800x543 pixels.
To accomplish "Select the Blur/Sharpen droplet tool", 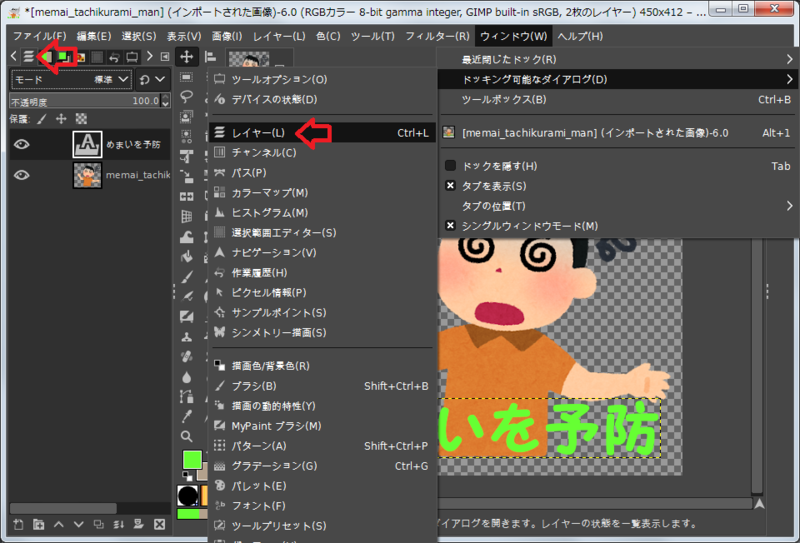I will (x=186, y=377).
